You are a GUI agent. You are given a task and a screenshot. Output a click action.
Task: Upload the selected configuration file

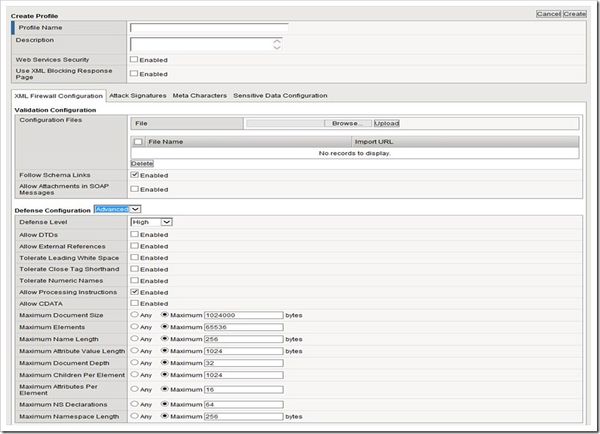pos(386,123)
